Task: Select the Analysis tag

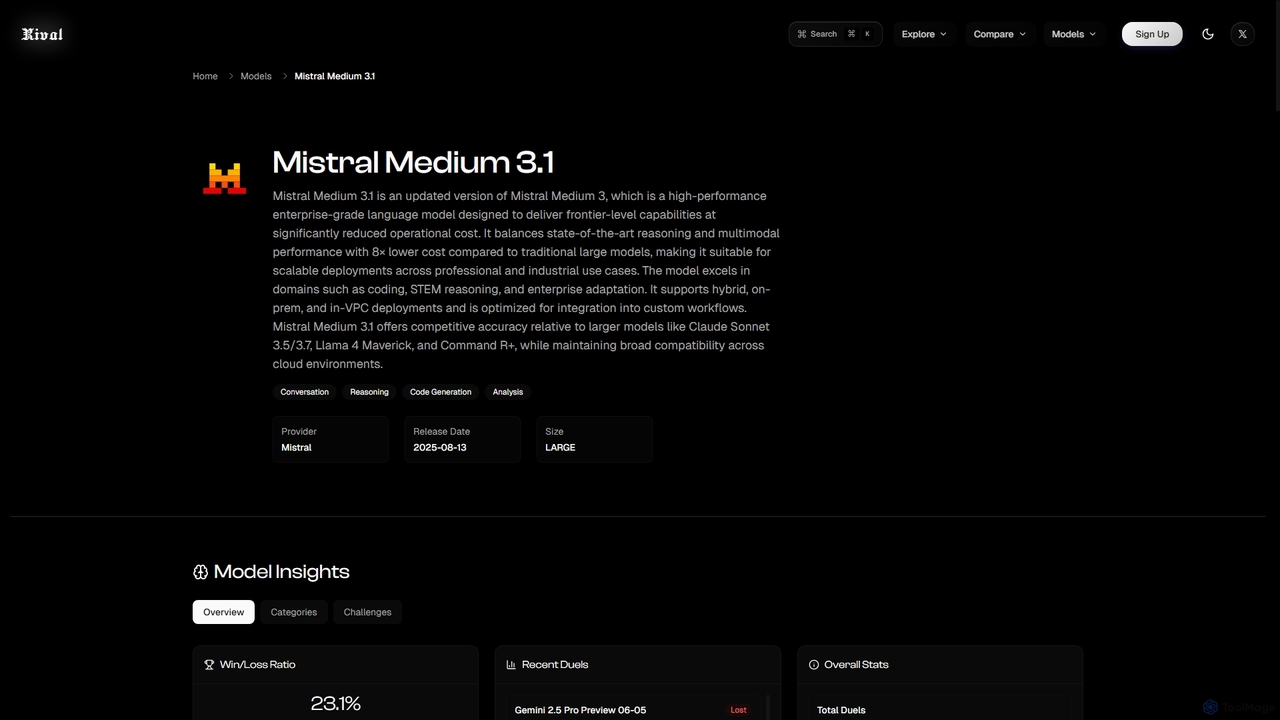Action: point(508,392)
